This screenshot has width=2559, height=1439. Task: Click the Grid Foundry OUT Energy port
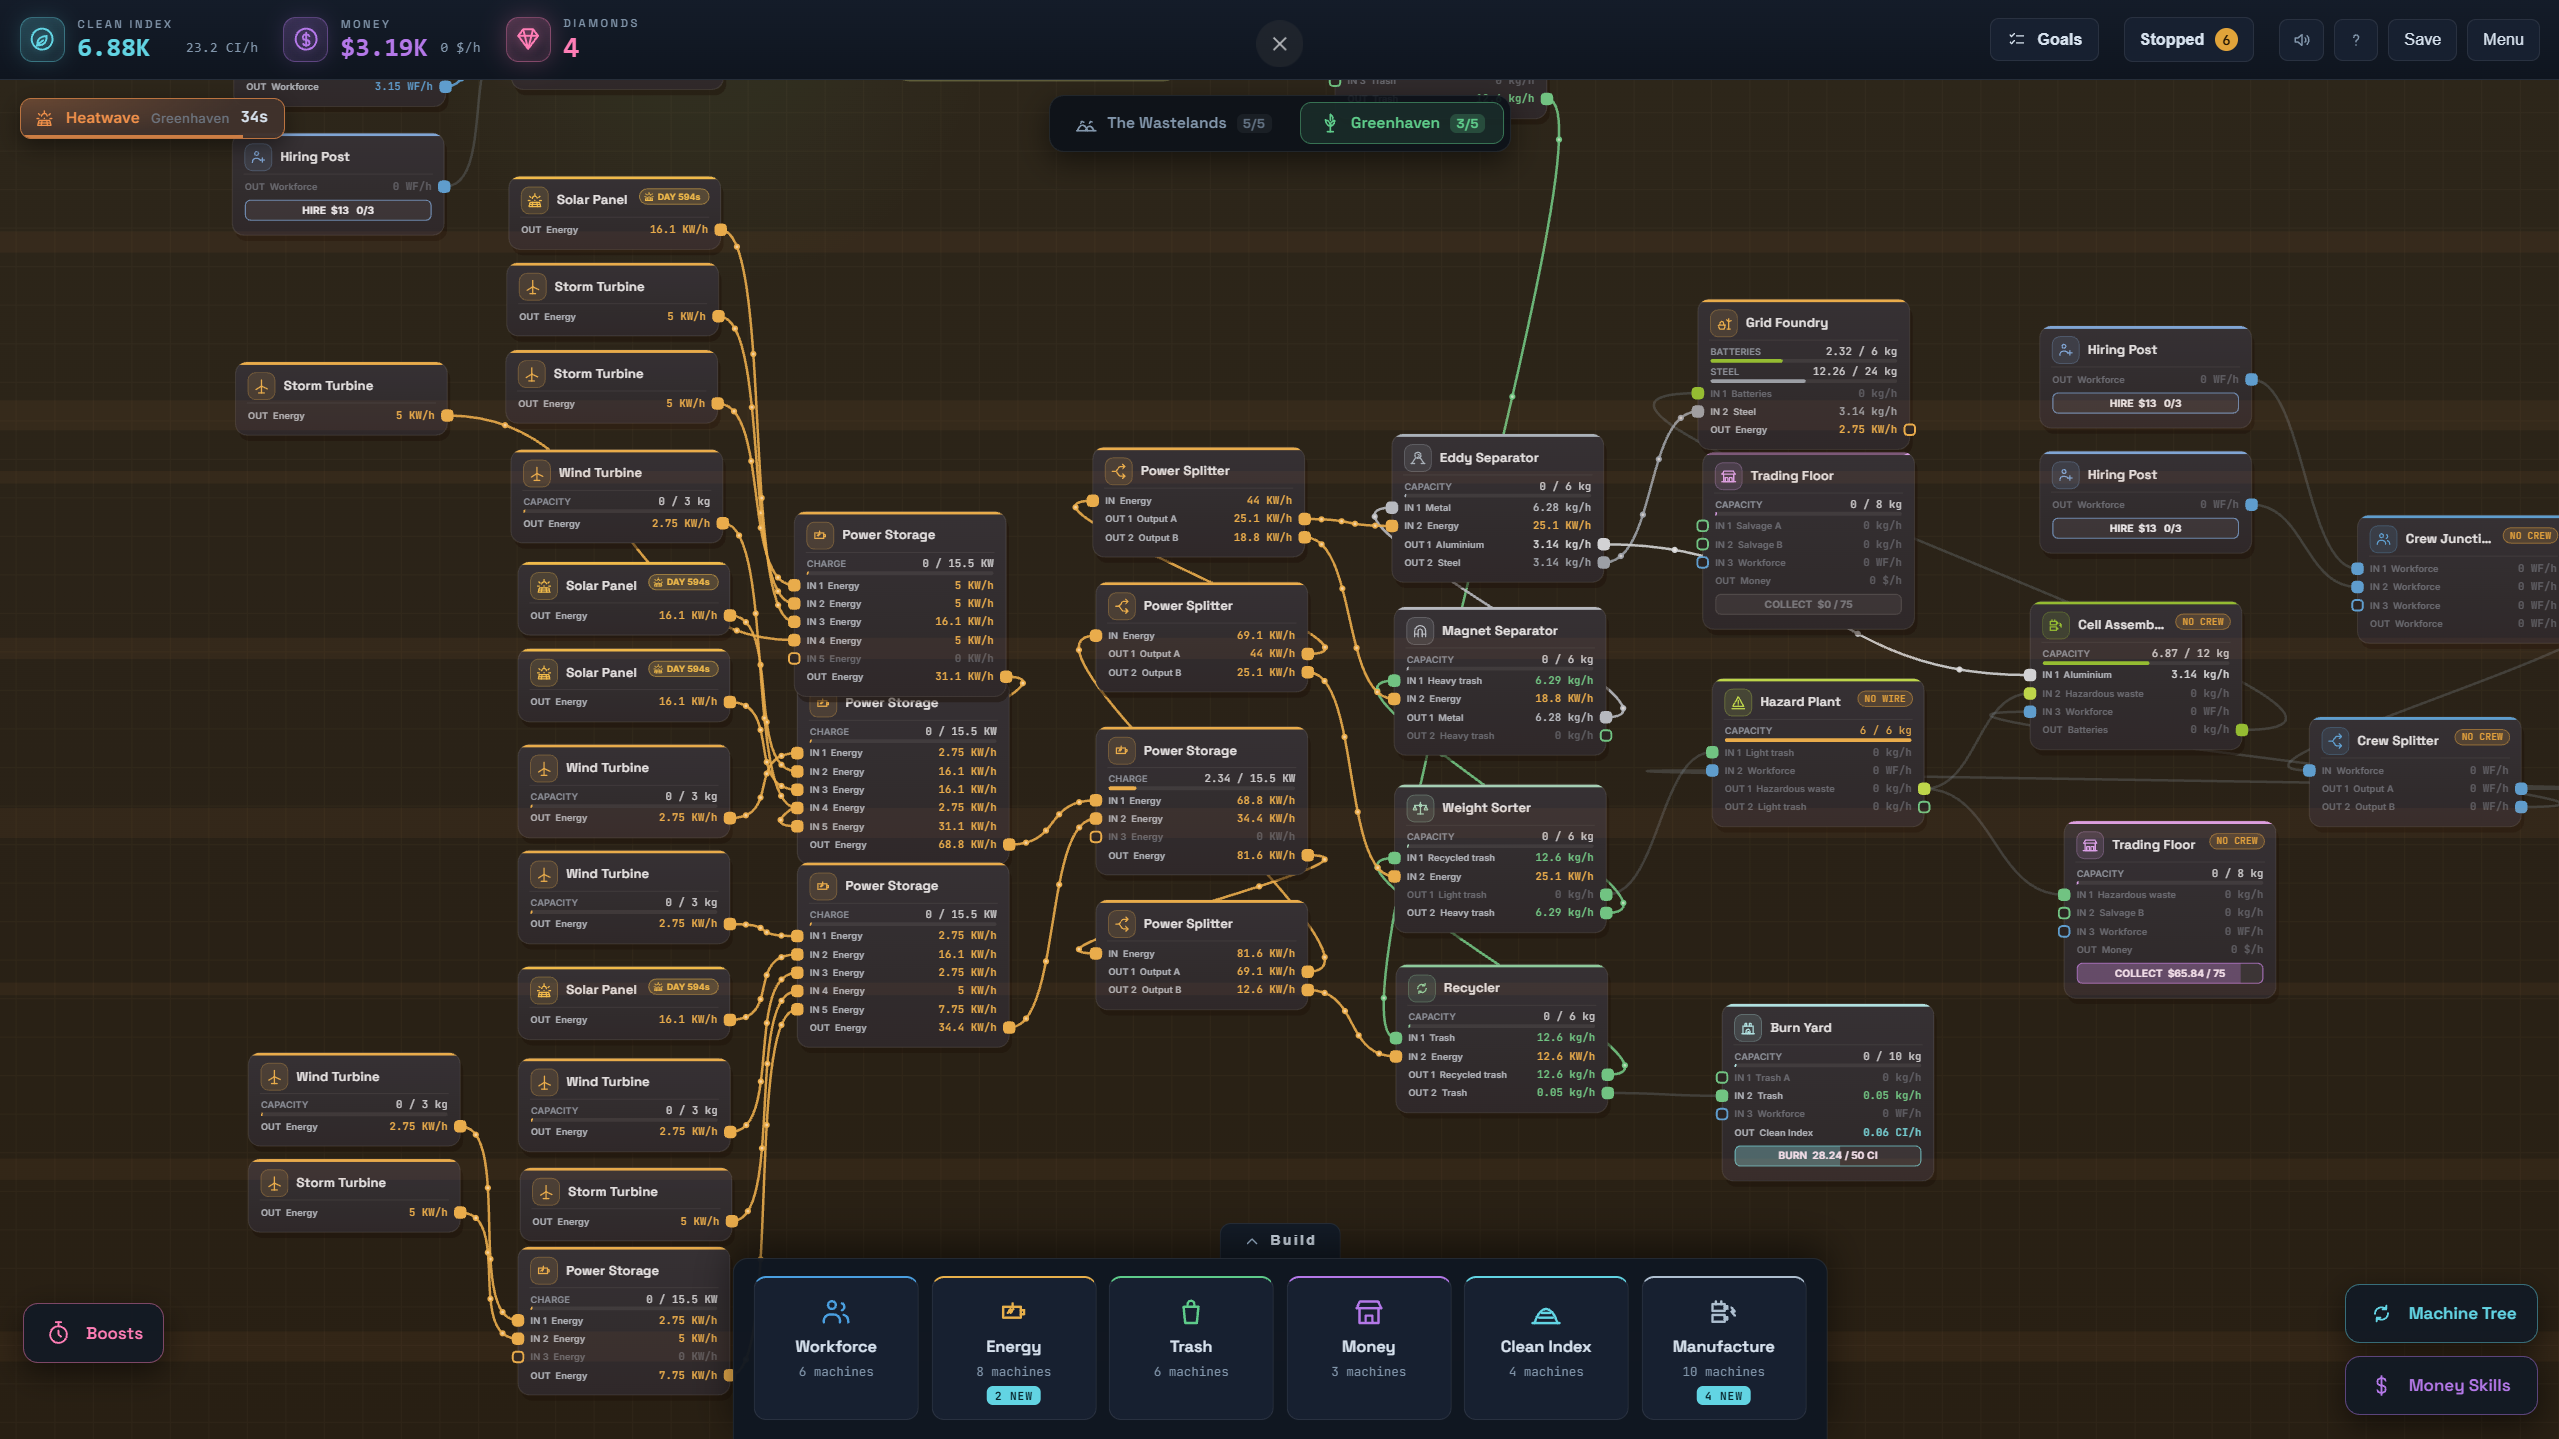pyautogui.click(x=1909, y=430)
